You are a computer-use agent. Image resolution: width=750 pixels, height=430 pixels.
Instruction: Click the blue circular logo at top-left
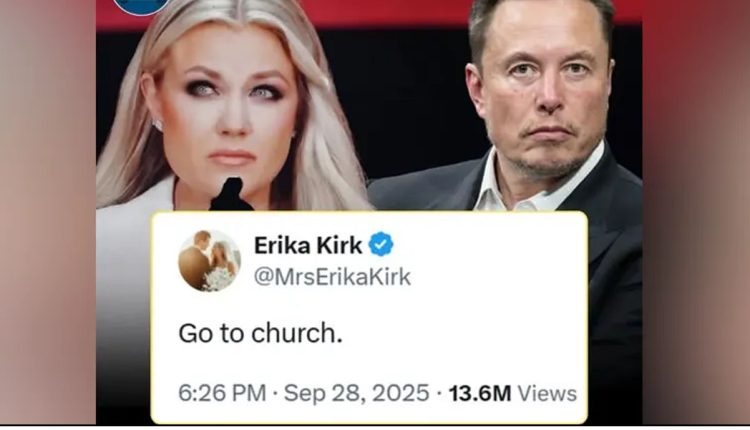(x=140, y=5)
